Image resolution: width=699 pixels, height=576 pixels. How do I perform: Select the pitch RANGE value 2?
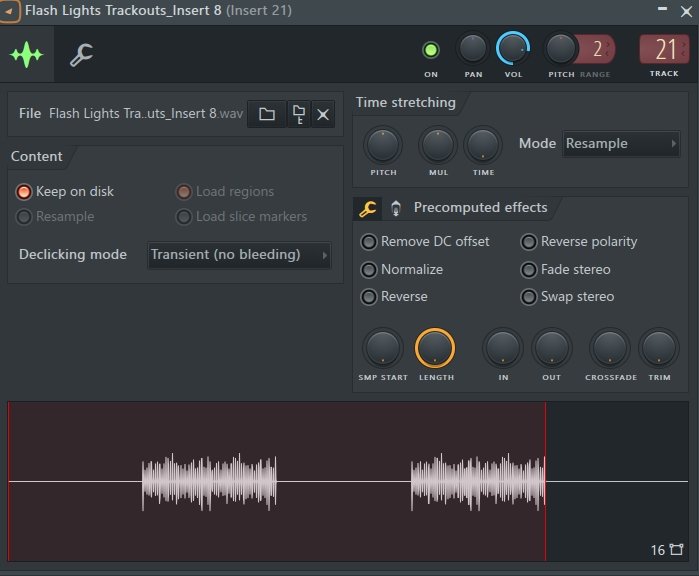[x=597, y=49]
